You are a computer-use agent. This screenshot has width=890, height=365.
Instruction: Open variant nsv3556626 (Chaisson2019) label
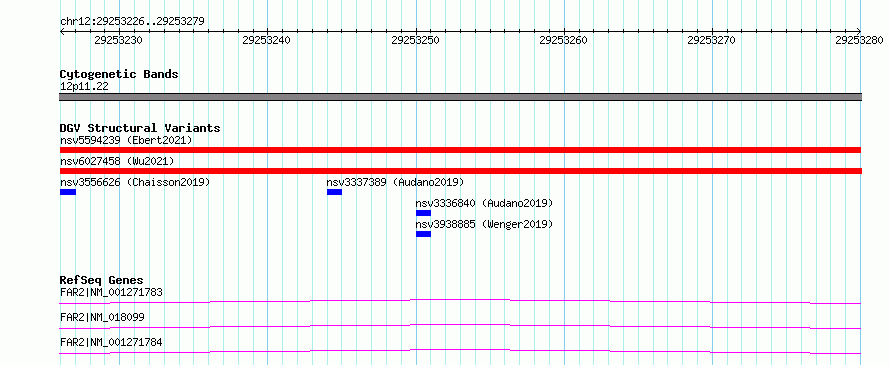tap(135, 182)
